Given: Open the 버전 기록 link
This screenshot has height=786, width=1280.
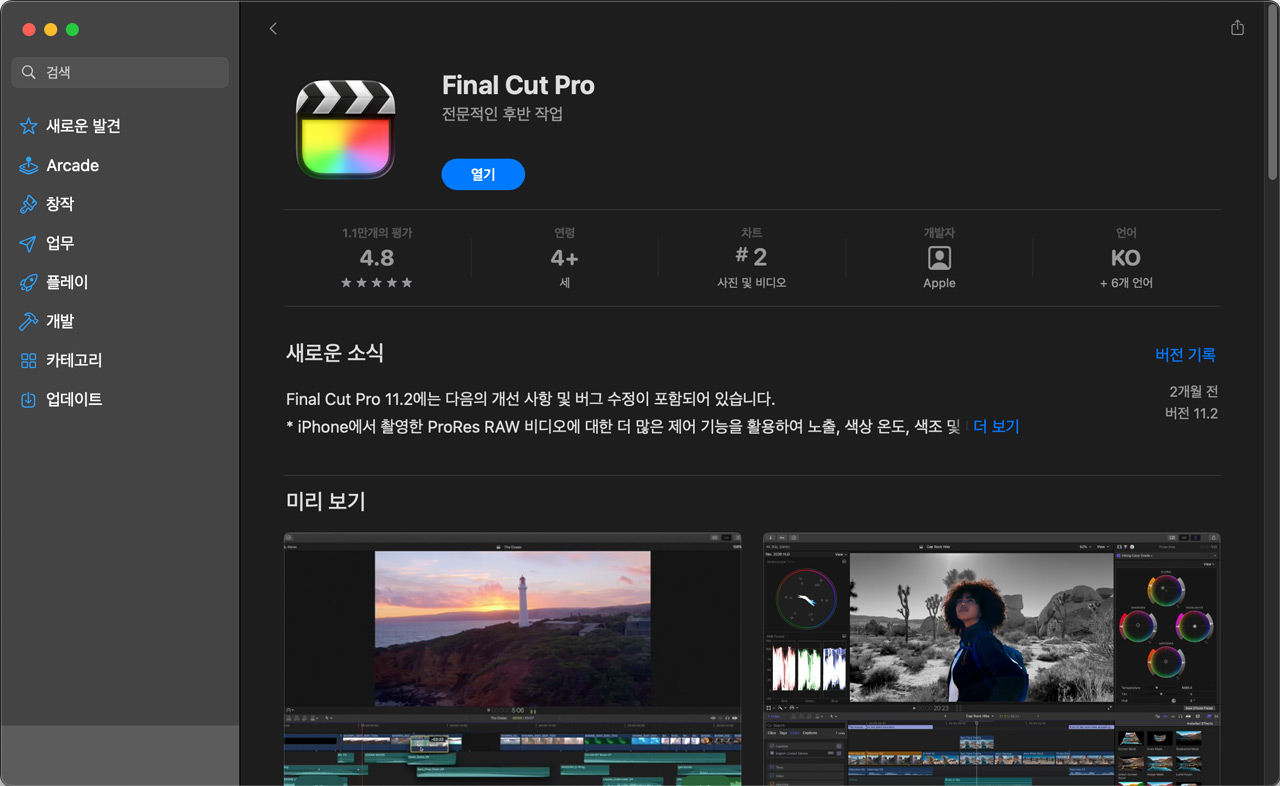Looking at the screenshot, I should [x=1185, y=355].
